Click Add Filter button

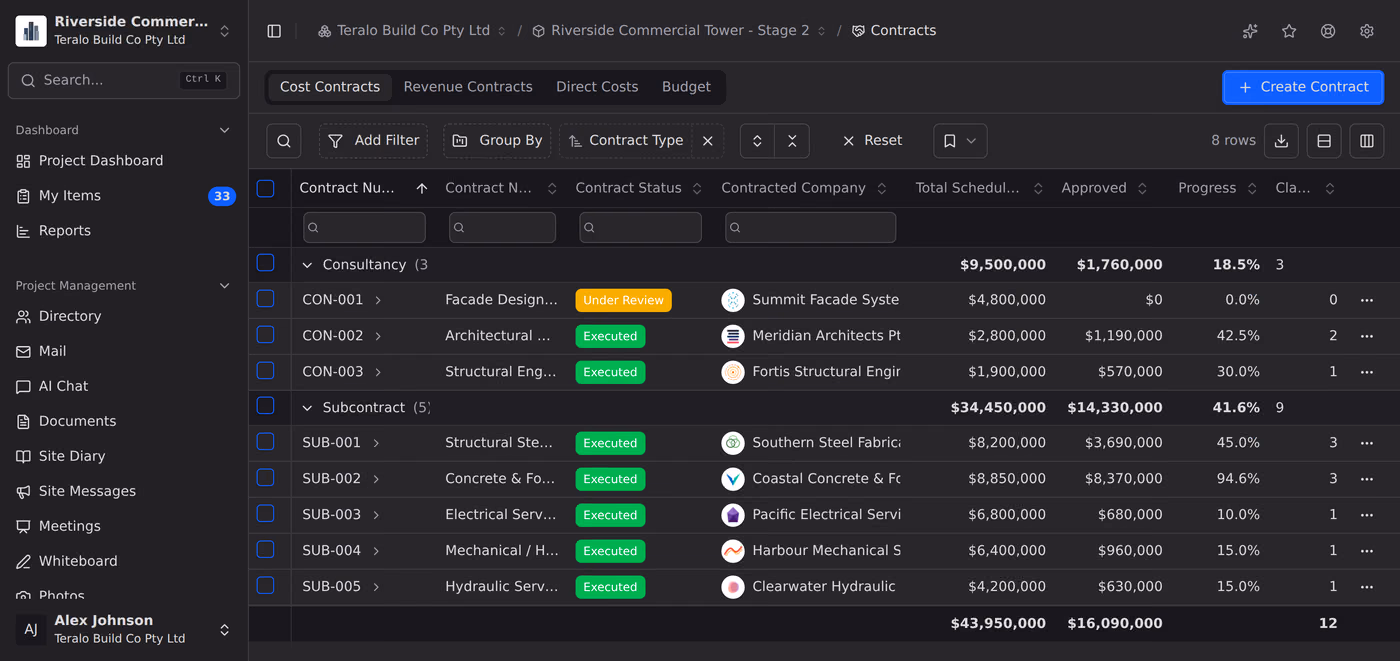tap(373, 141)
